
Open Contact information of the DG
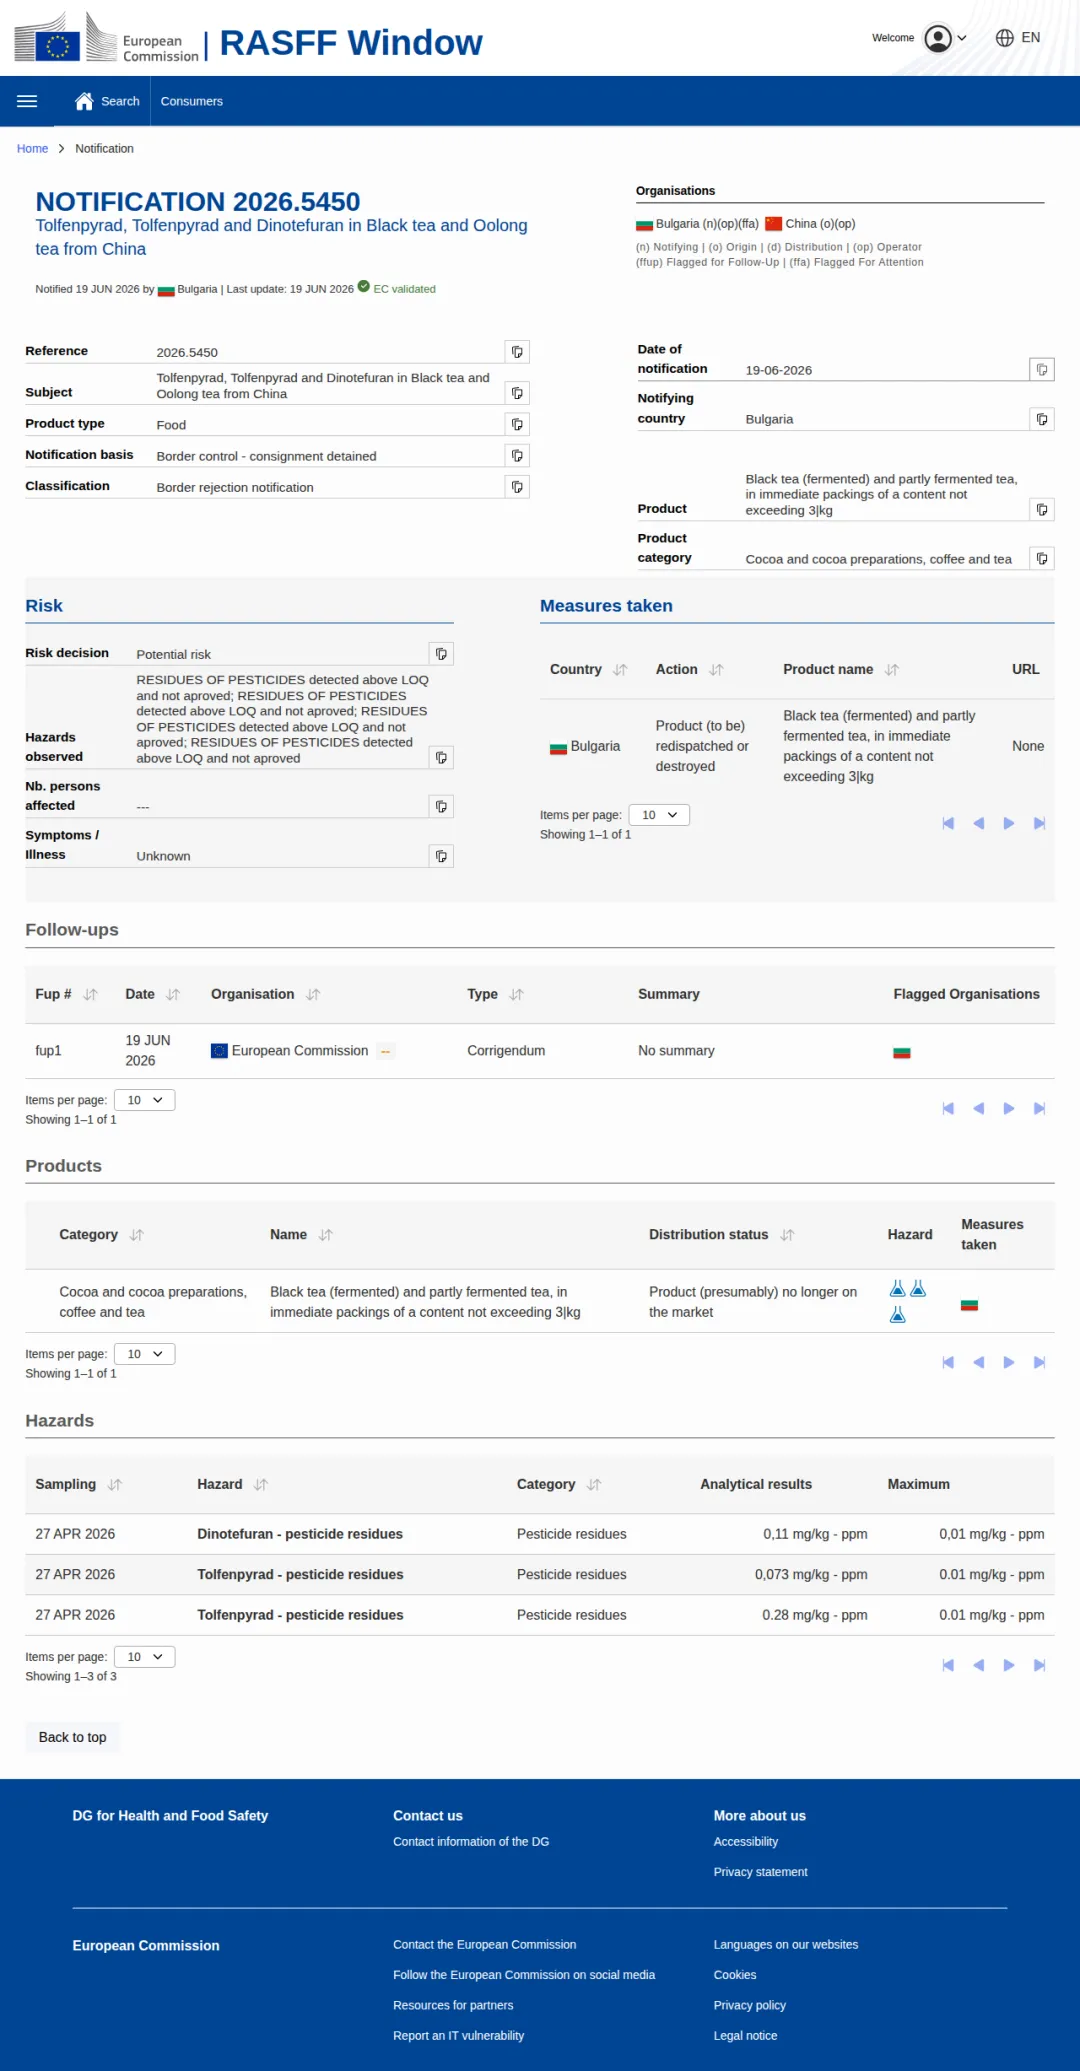pyautogui.click(x=471, y=1842)
